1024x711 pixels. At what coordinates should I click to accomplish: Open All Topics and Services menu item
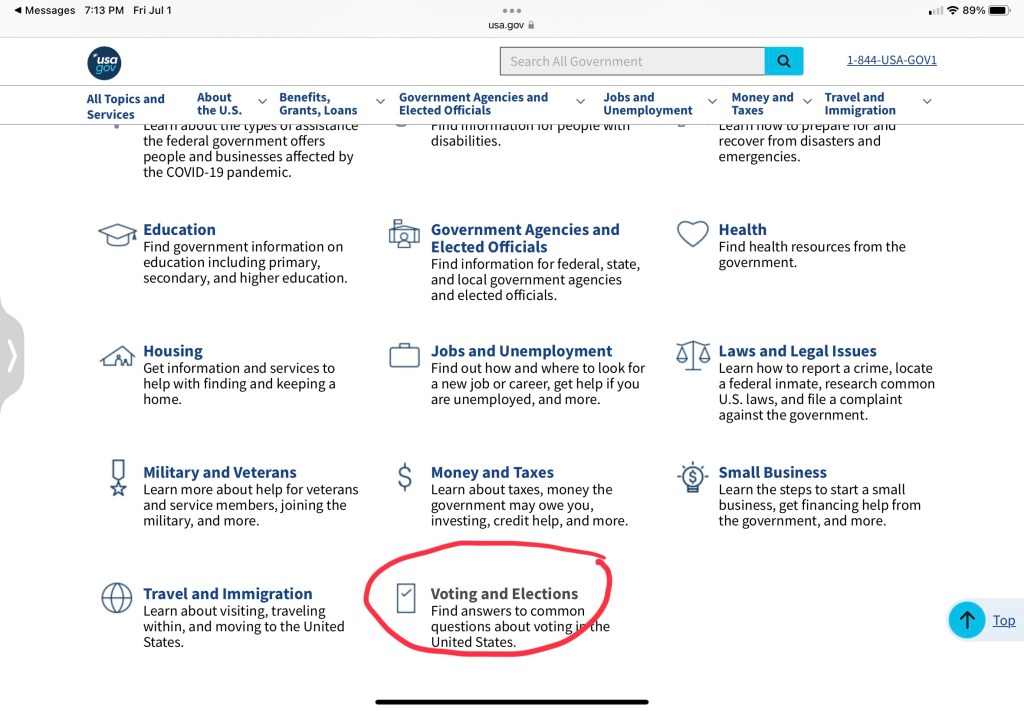pyautogui.click(x=125, y=106)
